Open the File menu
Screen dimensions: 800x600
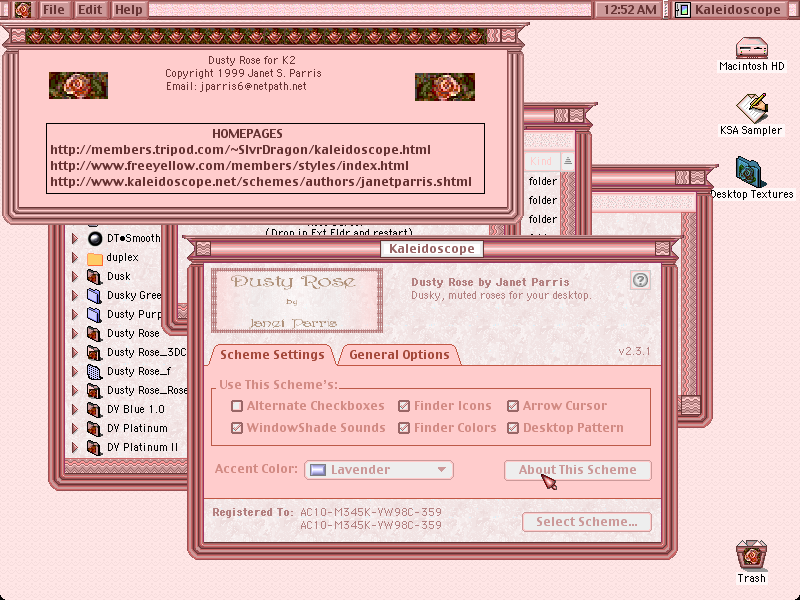pyautogui.click(x=54, y=9)
